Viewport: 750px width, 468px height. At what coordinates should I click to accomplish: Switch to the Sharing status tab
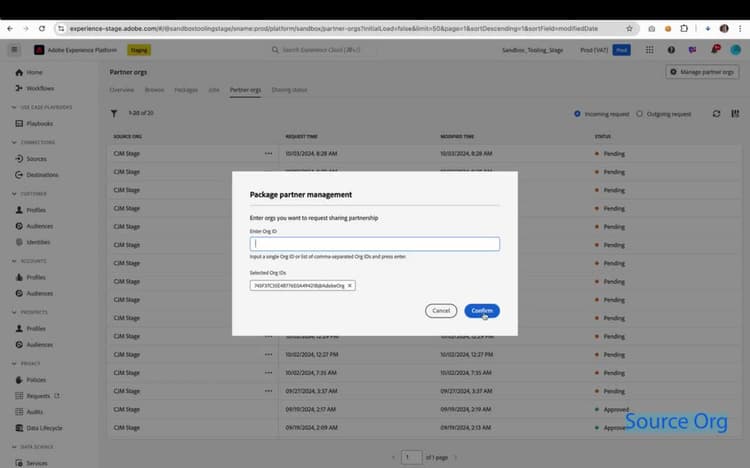point(289,90)
